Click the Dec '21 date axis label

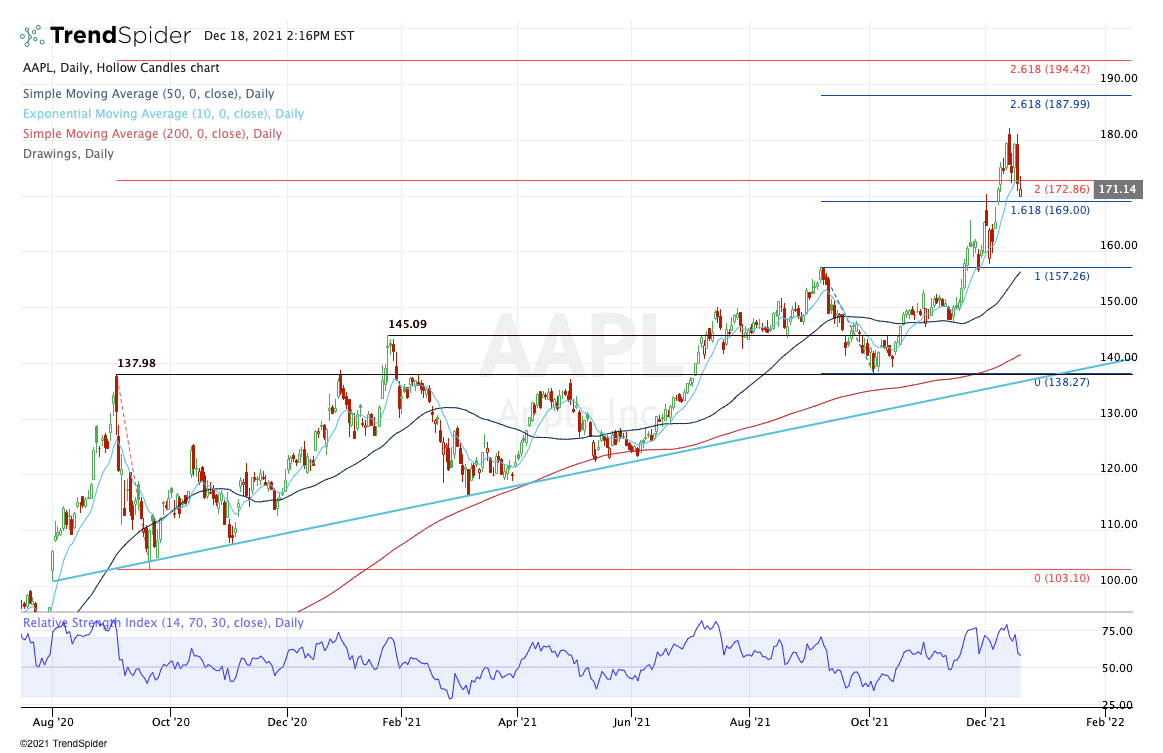coord(986,723)
